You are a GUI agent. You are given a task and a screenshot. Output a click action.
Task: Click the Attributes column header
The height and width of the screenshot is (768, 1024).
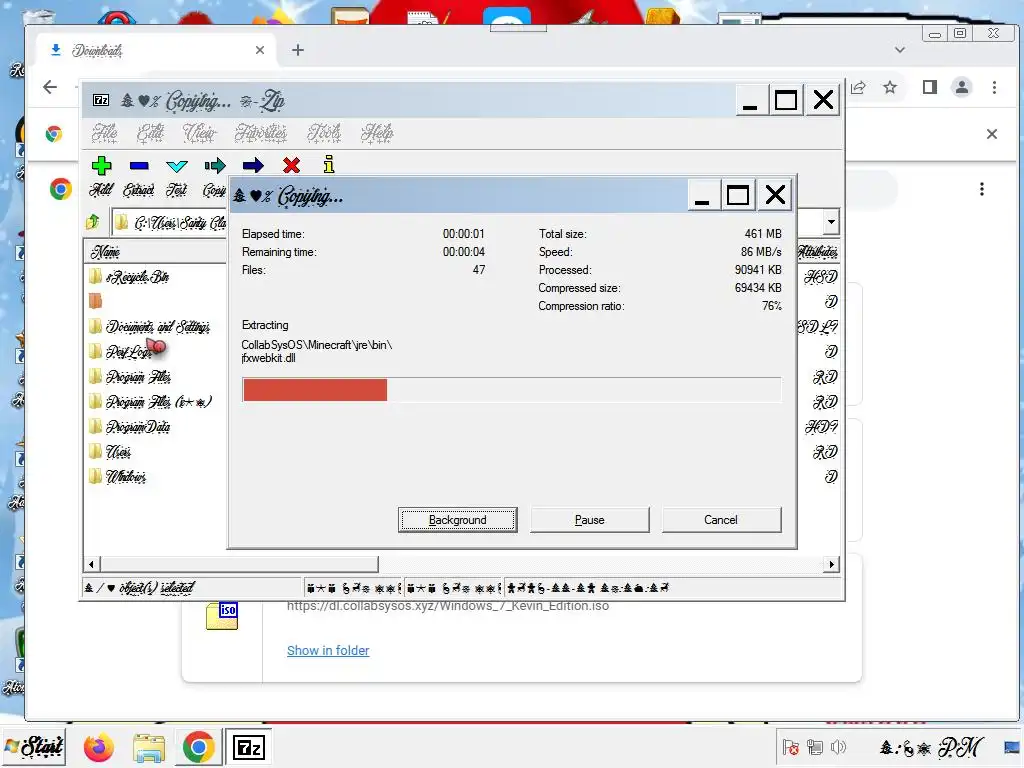[817, 252]
